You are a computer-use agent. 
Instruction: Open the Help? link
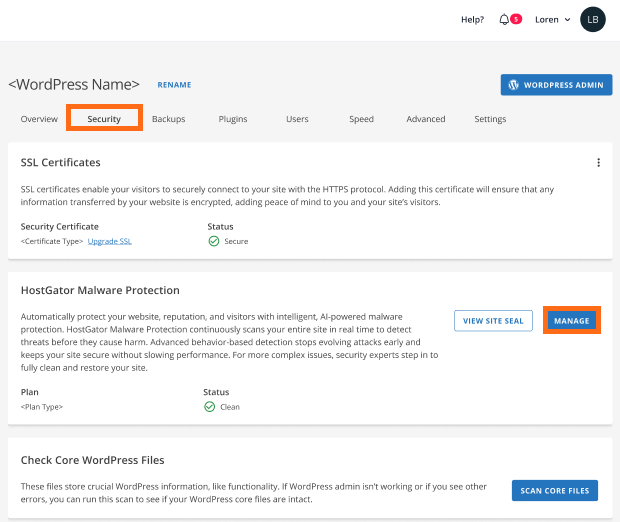pyautogui.click(x=472, y=20)
